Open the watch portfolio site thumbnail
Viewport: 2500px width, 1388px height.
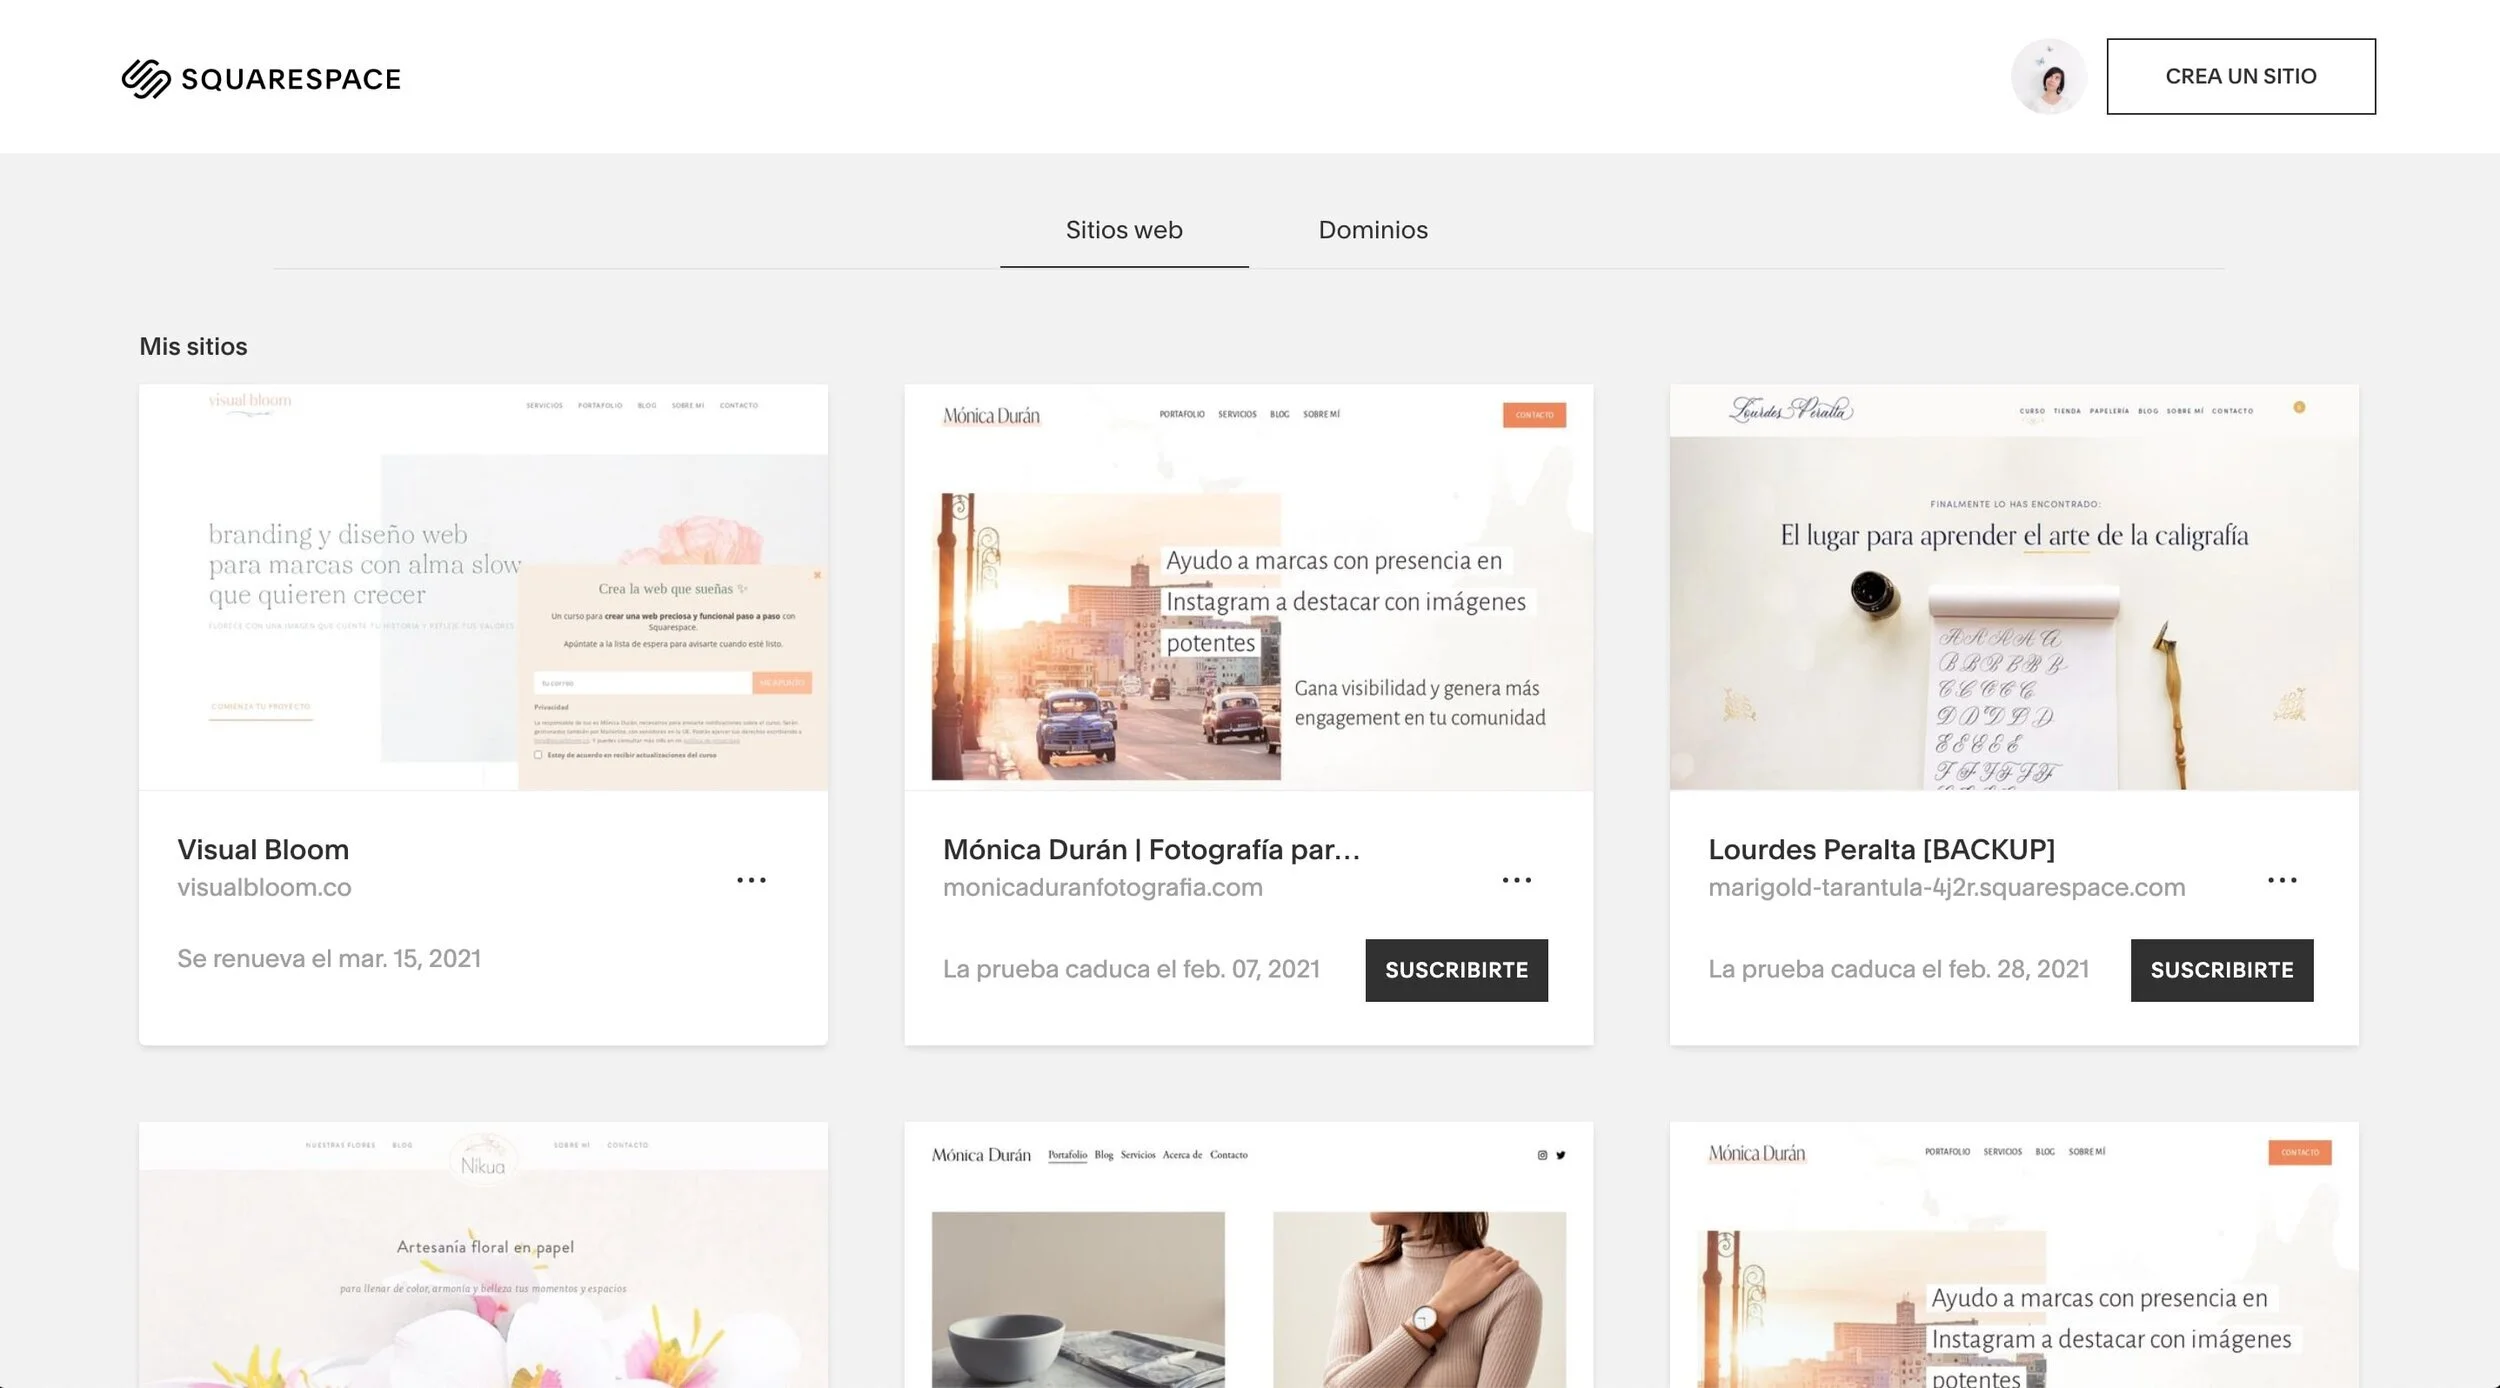1248,1255
